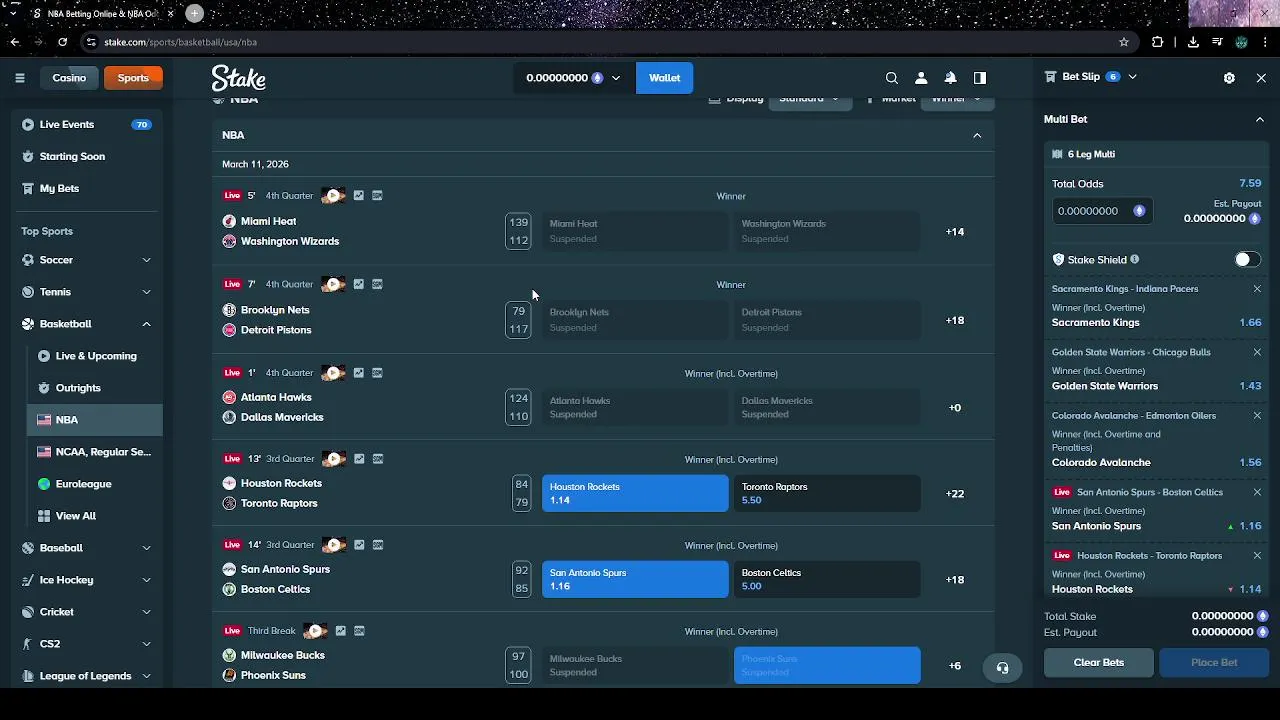Collapse the Multi Bet section
The image size is (1280, 720).
point(1259,119)
